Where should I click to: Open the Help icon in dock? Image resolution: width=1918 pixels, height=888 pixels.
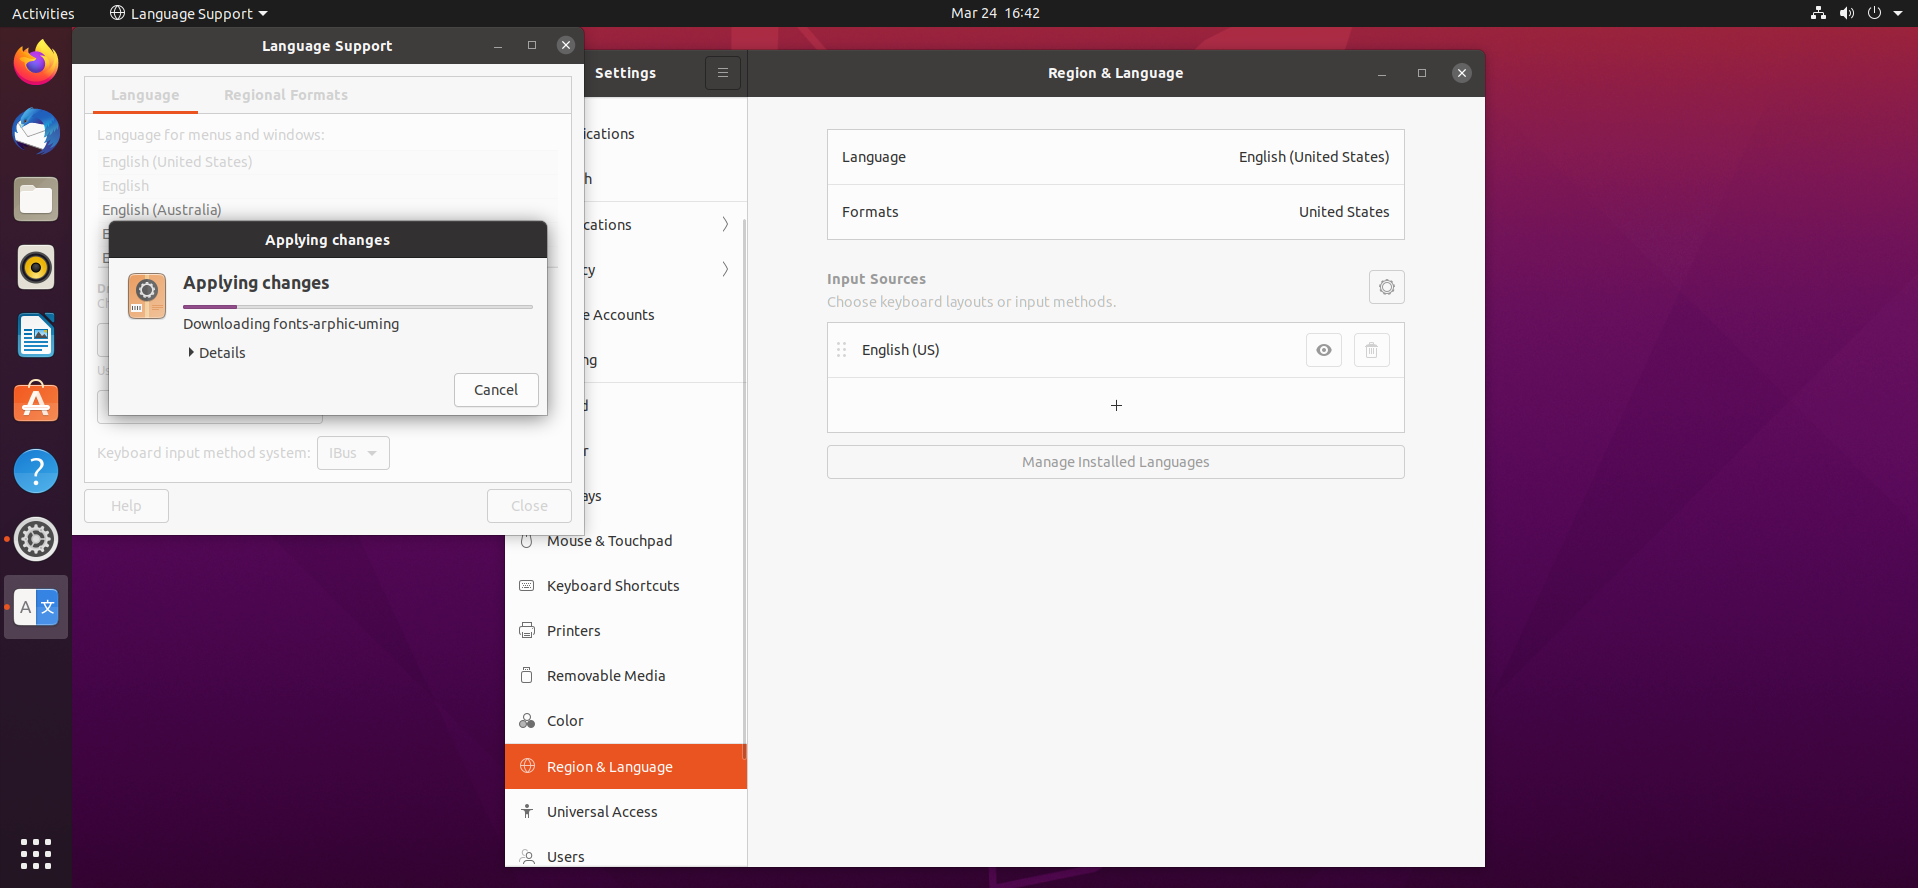coord(36,471)
